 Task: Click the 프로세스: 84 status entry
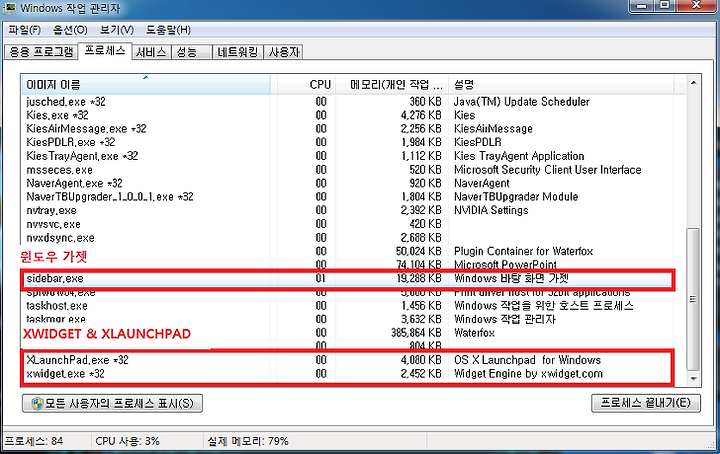click(34, 441)
